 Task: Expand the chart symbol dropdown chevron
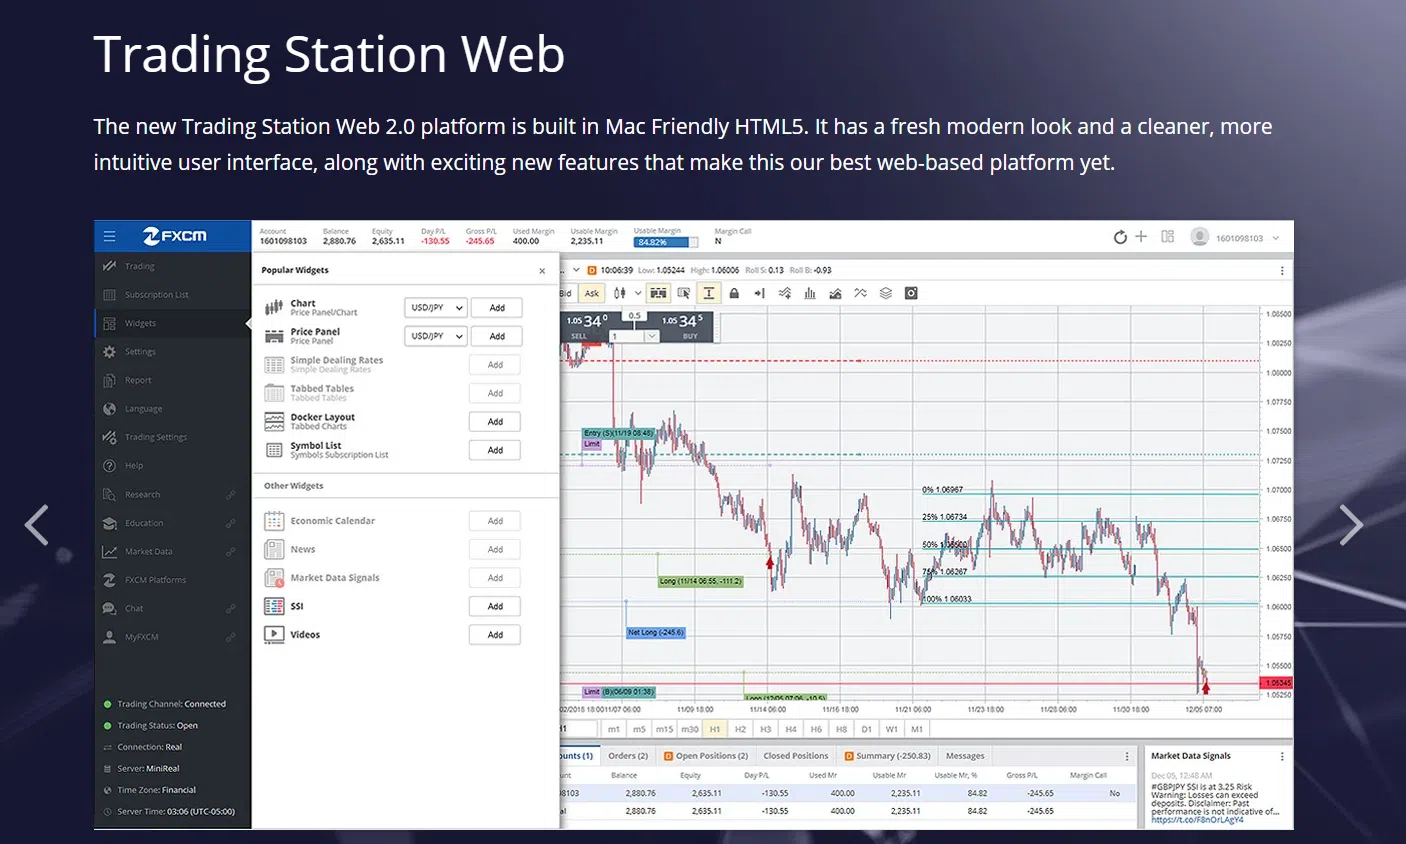pos(576,270)
